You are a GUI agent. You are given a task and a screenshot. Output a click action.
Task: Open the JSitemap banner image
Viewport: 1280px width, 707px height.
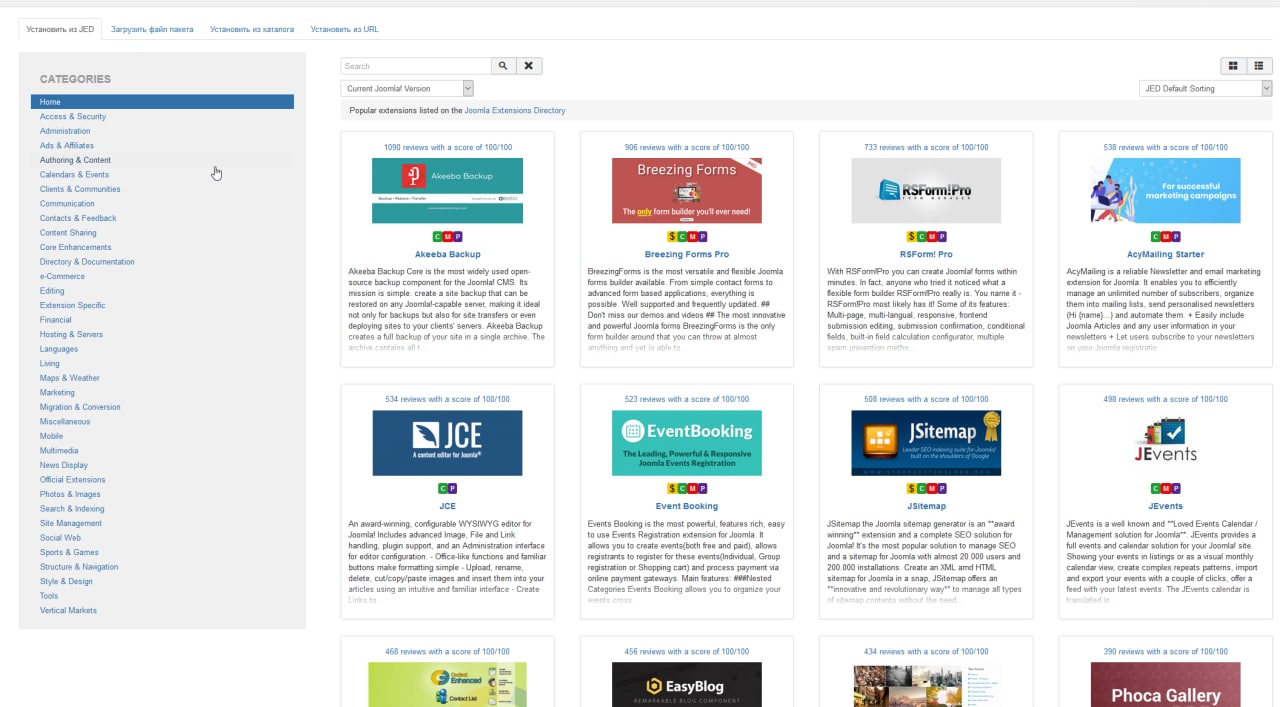tap(926, 443)
